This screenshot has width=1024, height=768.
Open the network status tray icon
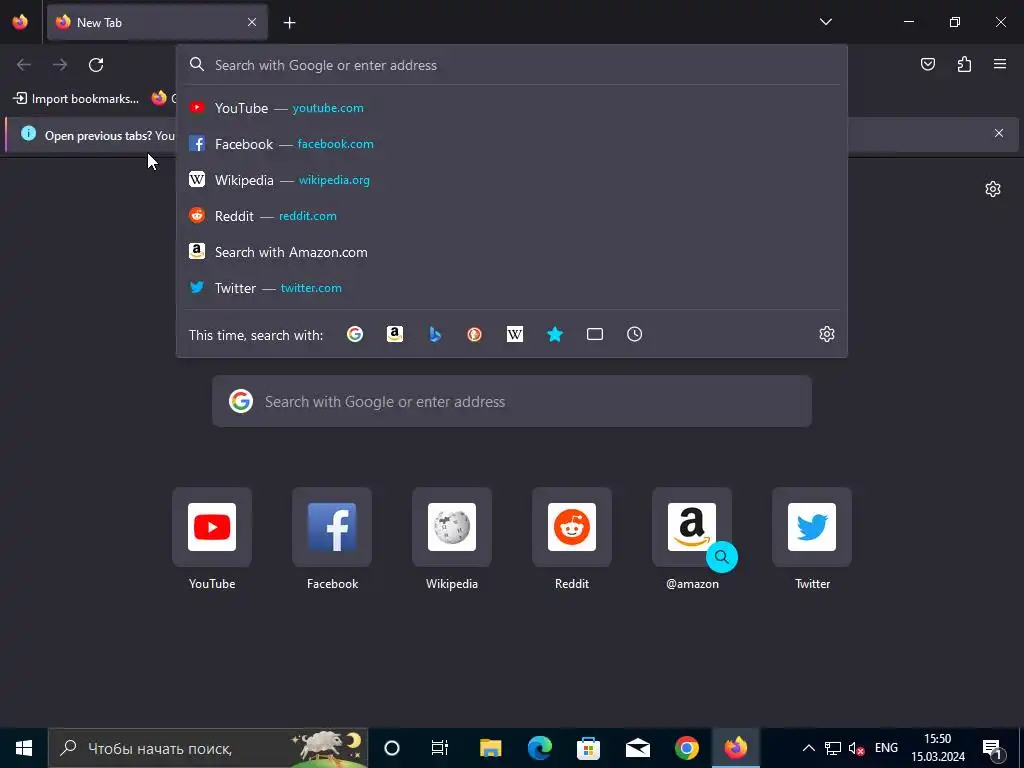[833, 748]
